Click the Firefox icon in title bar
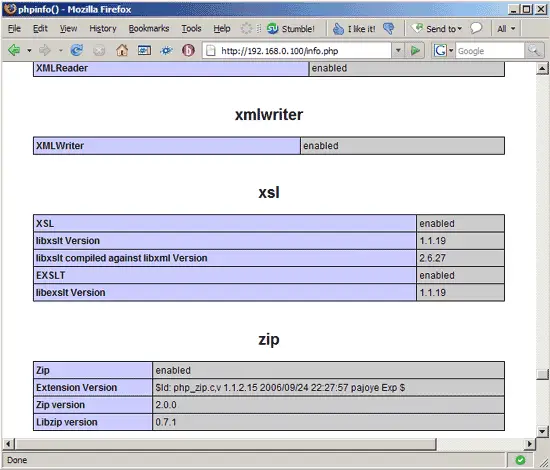This screenshot has height=470, width=550. pos(9,9)
